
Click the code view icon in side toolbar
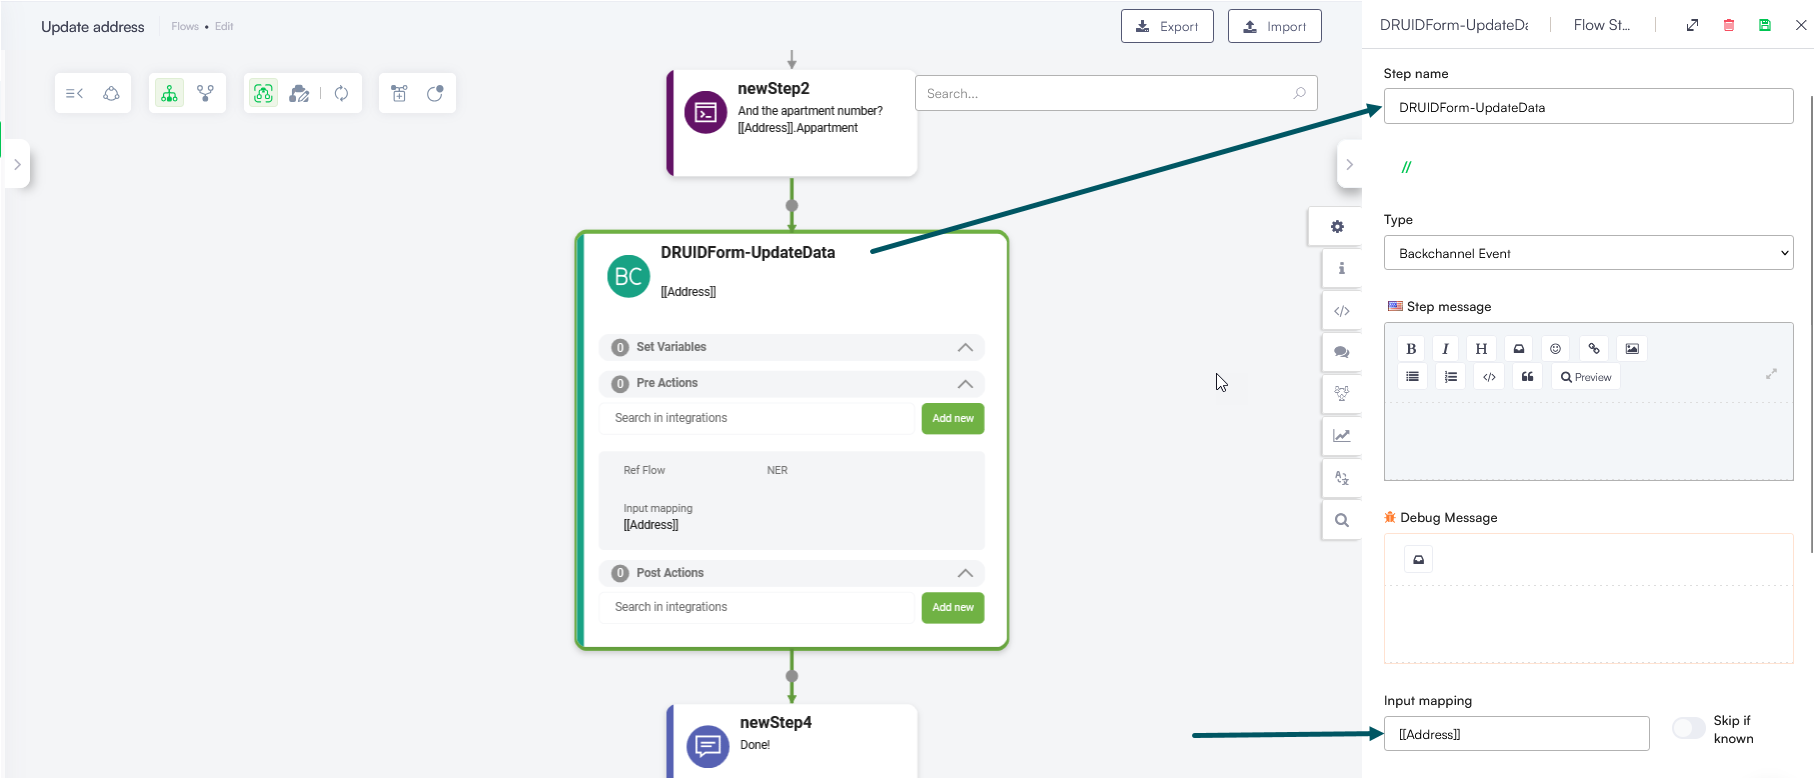1341,311
